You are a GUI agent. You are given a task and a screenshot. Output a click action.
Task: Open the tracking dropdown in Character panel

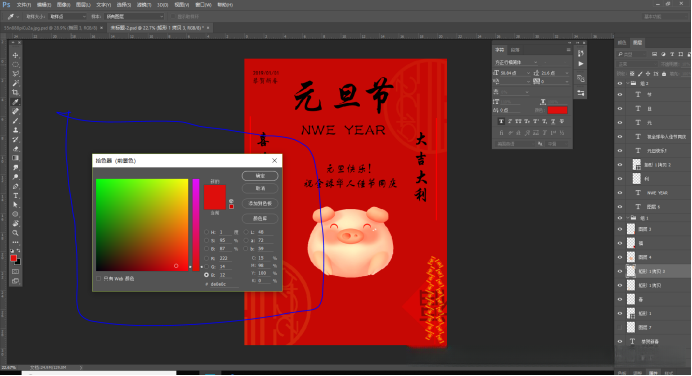click(567, 82)
